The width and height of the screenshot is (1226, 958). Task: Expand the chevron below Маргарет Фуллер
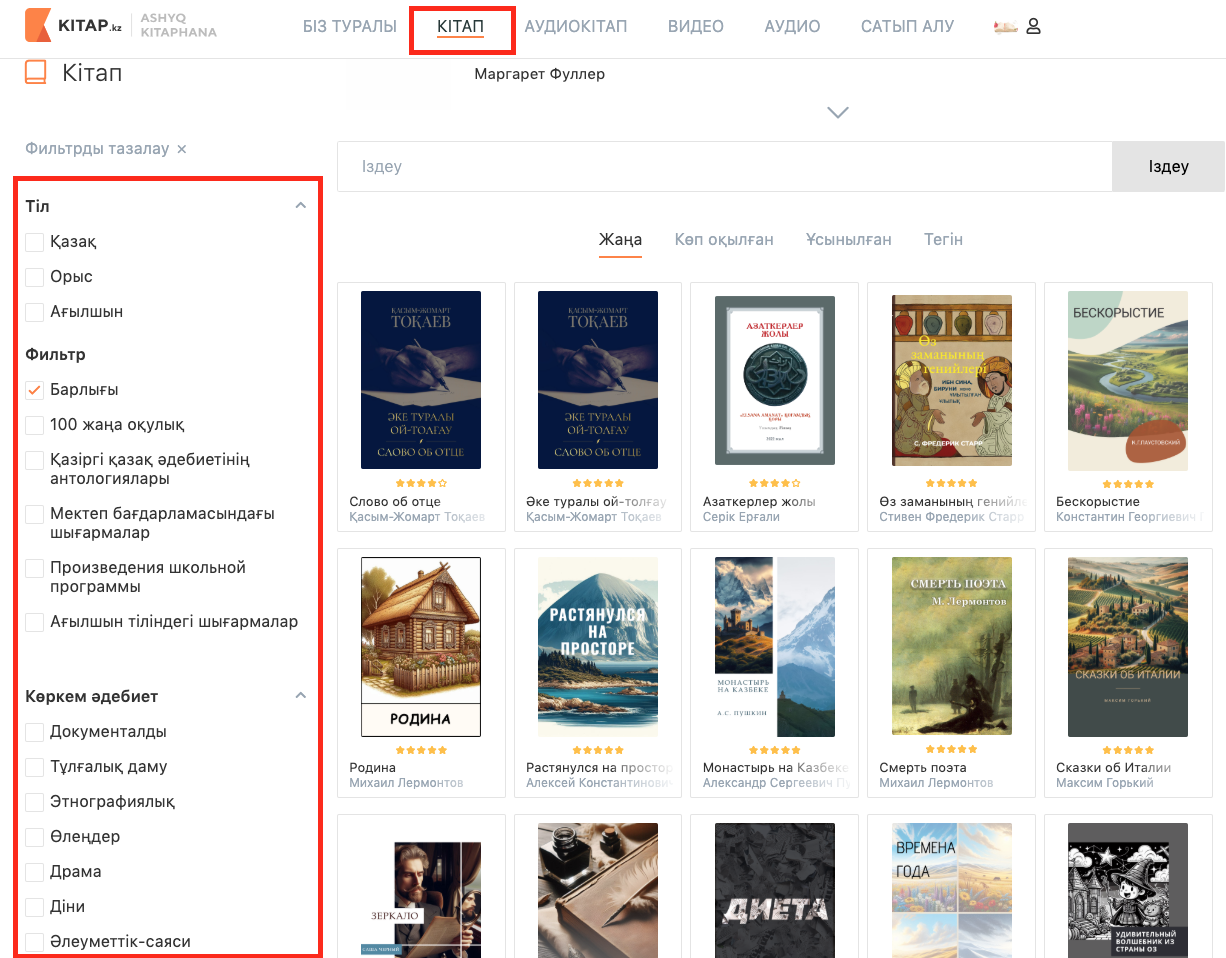(838, 113)
